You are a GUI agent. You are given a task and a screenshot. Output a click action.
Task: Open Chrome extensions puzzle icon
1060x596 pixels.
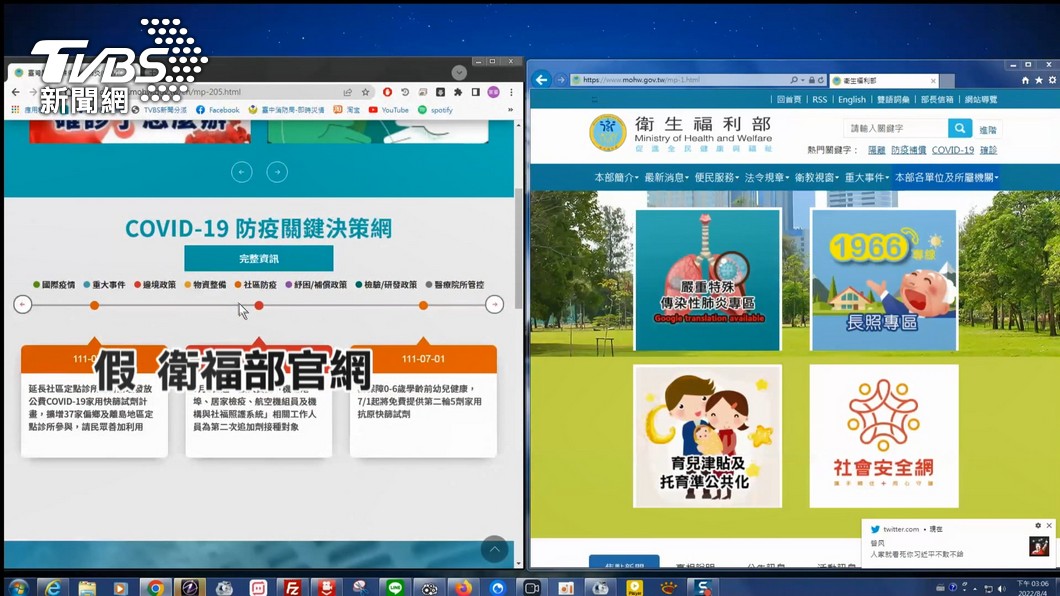[x=458, y=92]
